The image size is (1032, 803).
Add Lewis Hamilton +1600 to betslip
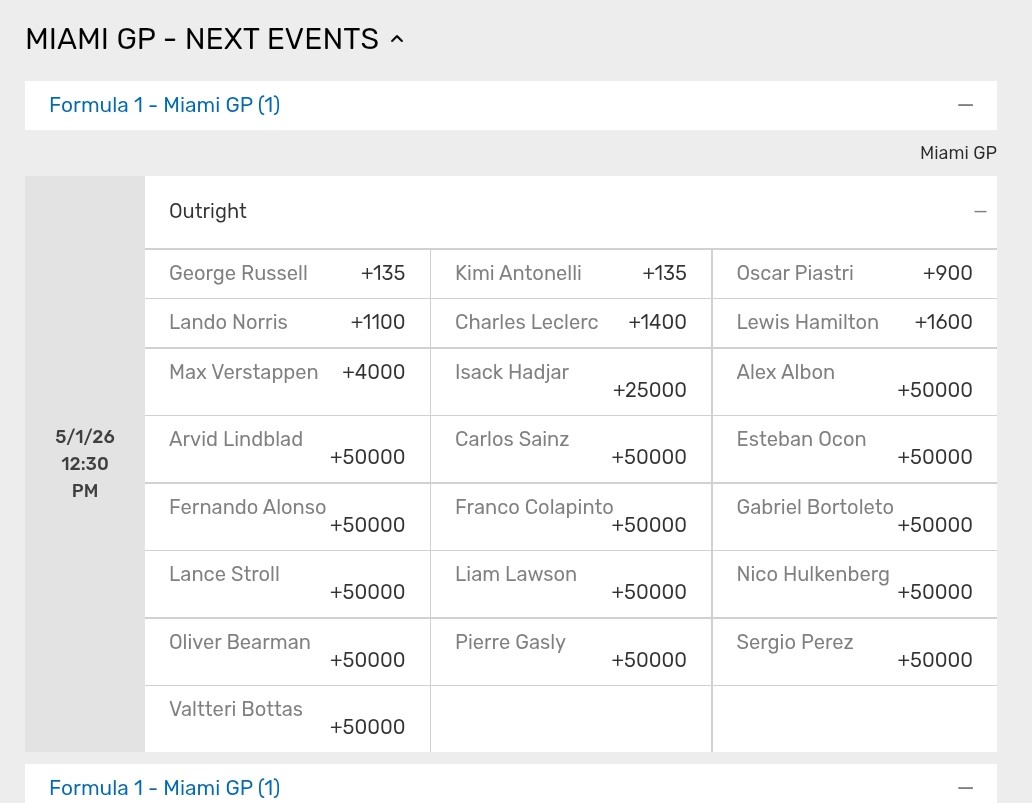(854, 323)
